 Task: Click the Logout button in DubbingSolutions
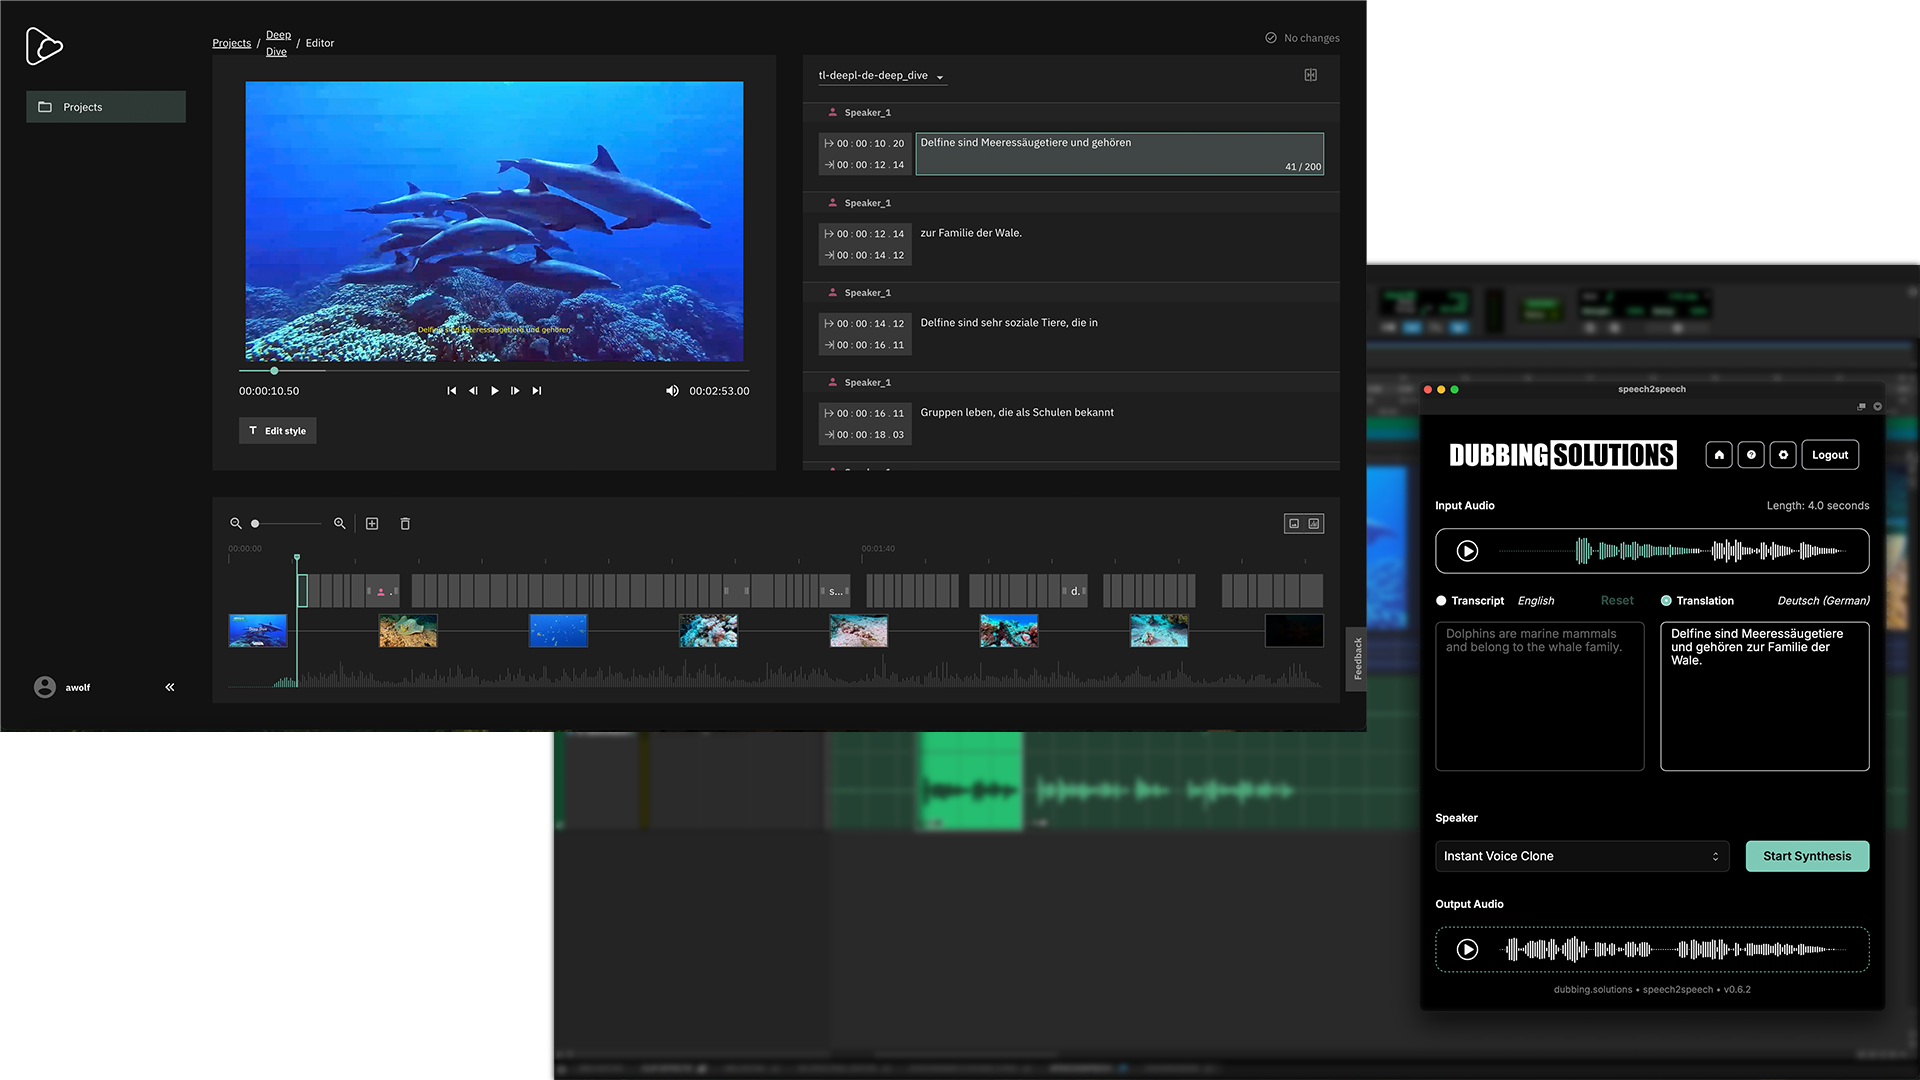pyautogui.click(x=1830, y=455)
